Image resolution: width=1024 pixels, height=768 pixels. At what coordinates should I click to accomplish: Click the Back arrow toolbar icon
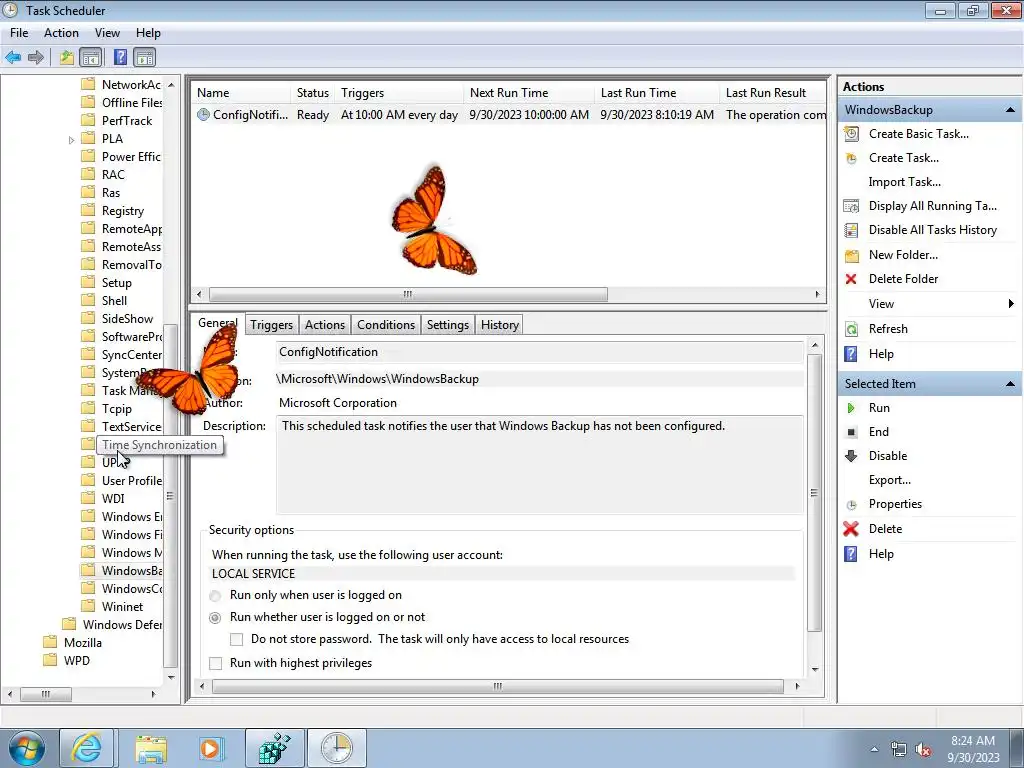[13, 57]
